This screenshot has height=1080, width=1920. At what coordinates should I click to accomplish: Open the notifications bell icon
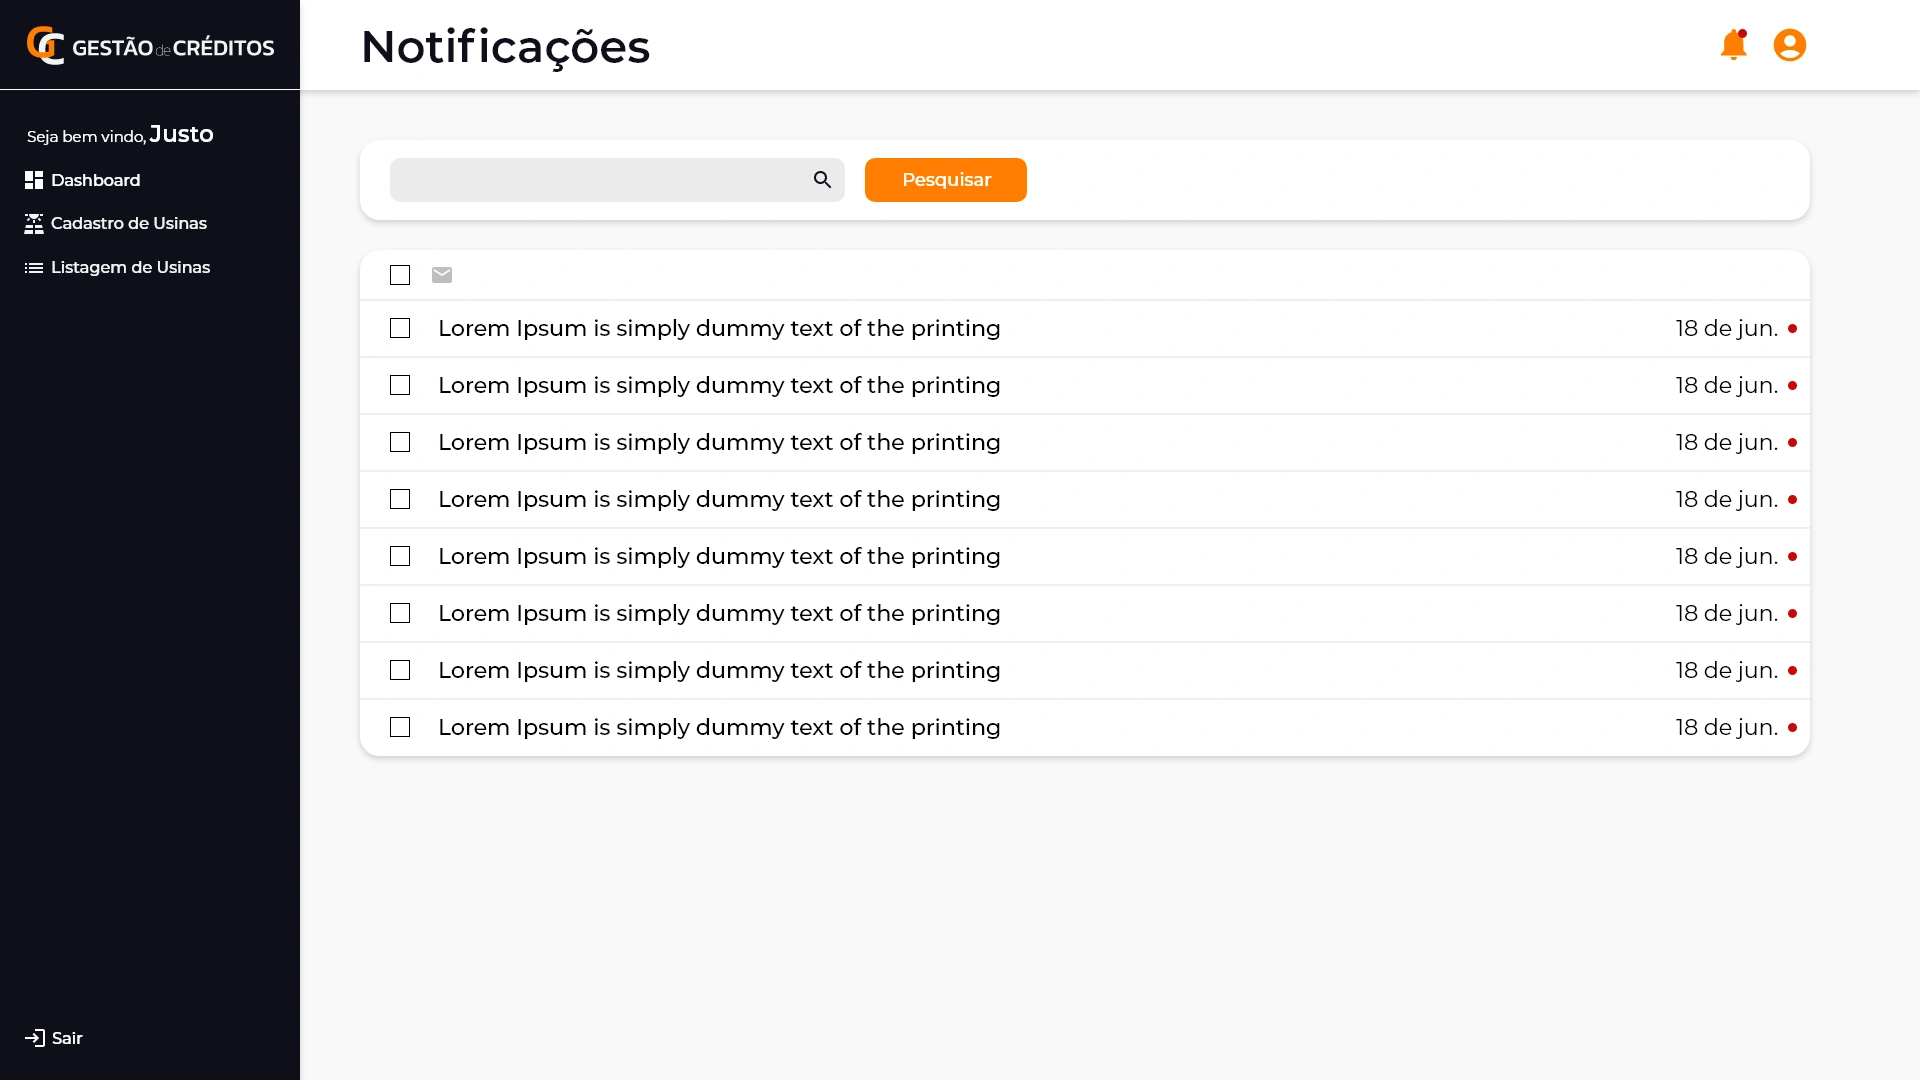point(1733,46)
